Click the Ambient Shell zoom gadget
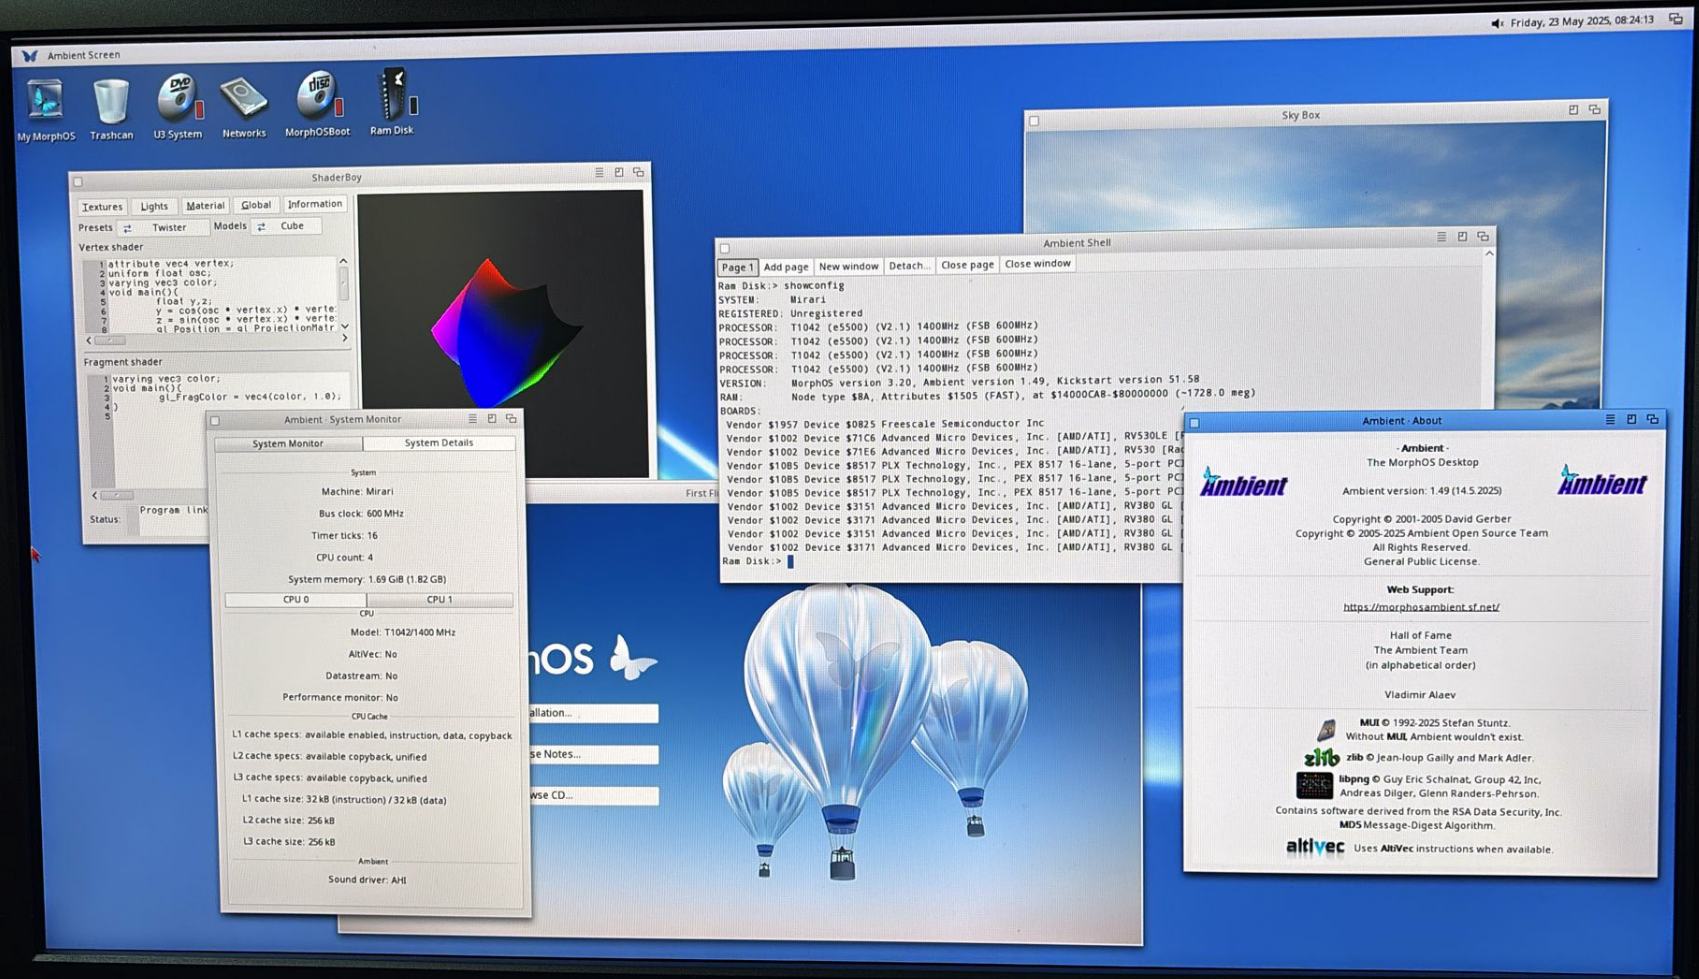1699x979 pixels. (1462, 237)
